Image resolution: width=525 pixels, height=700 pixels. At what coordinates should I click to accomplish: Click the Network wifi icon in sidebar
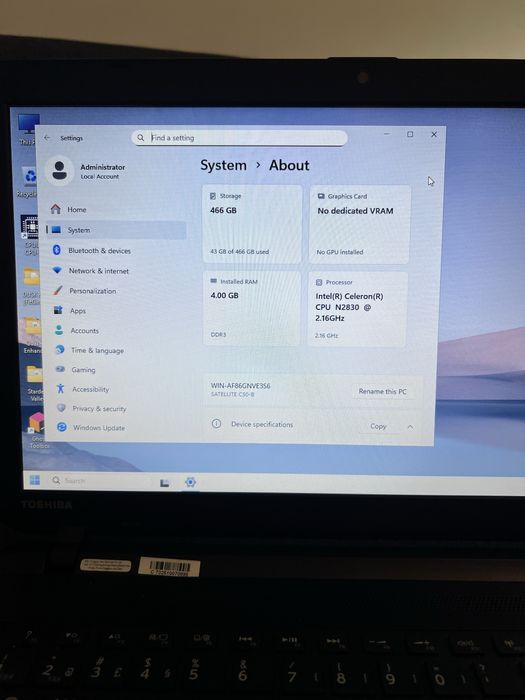[57, 270]
